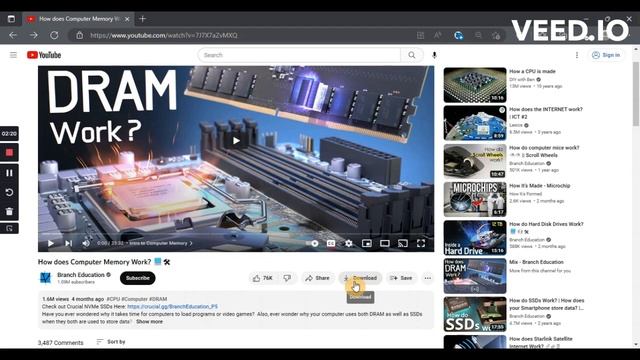Click the Download button
640x360 pixels.
pyautogui.click(x=360, y=278)
